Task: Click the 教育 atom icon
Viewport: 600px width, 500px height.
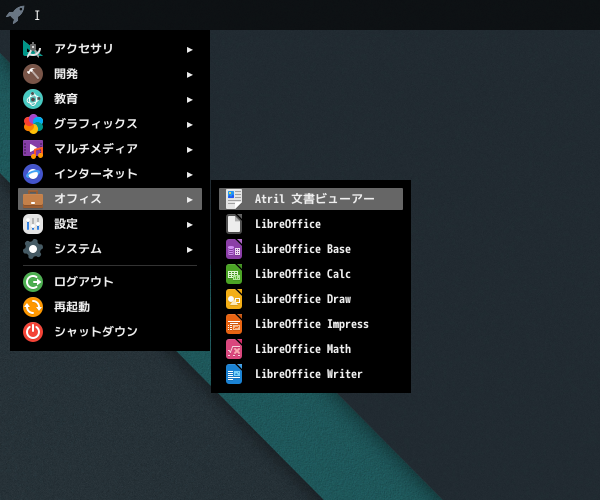Action: 33,99
